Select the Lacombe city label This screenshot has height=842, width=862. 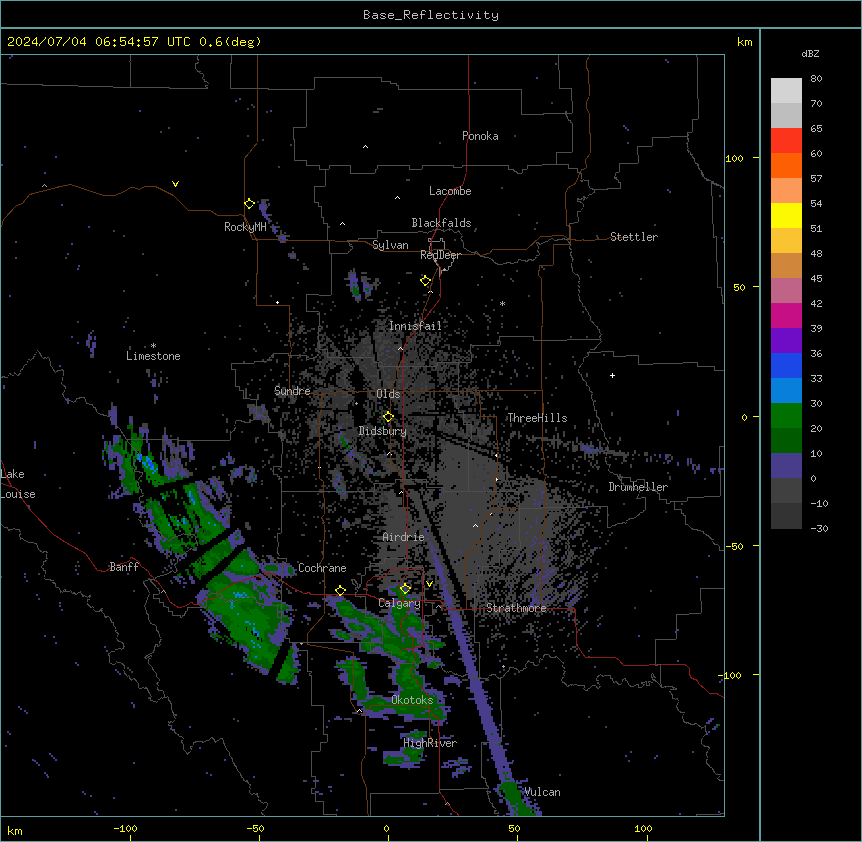click(450, 191)
